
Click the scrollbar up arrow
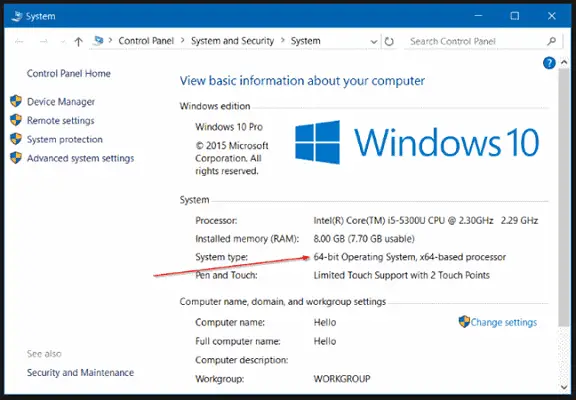click(x=564, y=62)
